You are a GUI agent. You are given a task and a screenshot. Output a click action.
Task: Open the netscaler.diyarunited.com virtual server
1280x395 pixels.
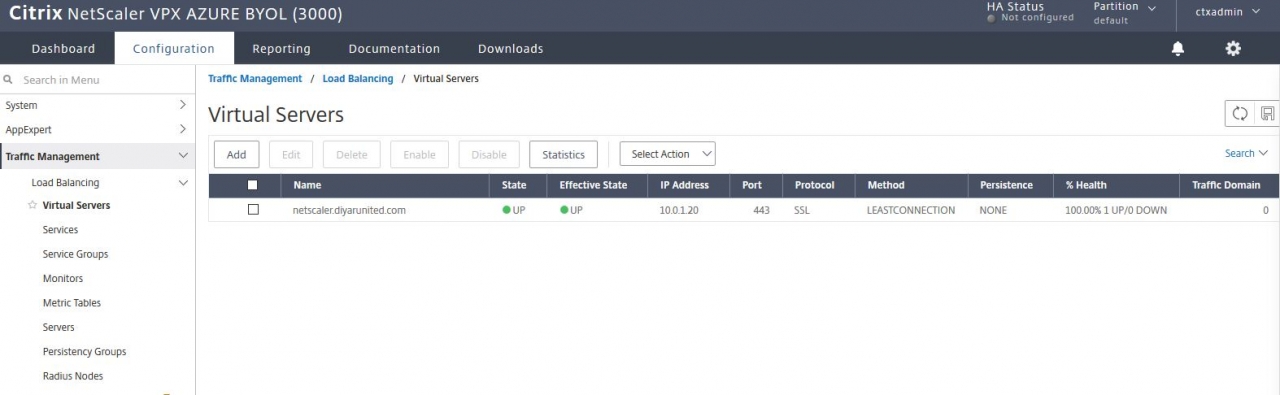349,210
